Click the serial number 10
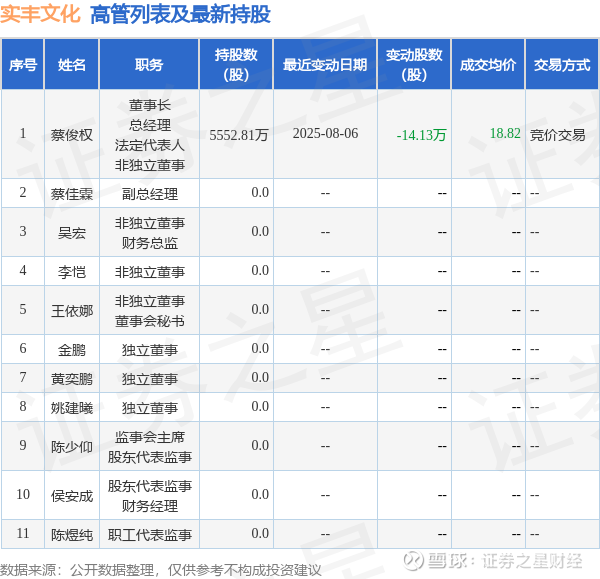The width and height of the screenshot is (600, 579). coord(23,494)
